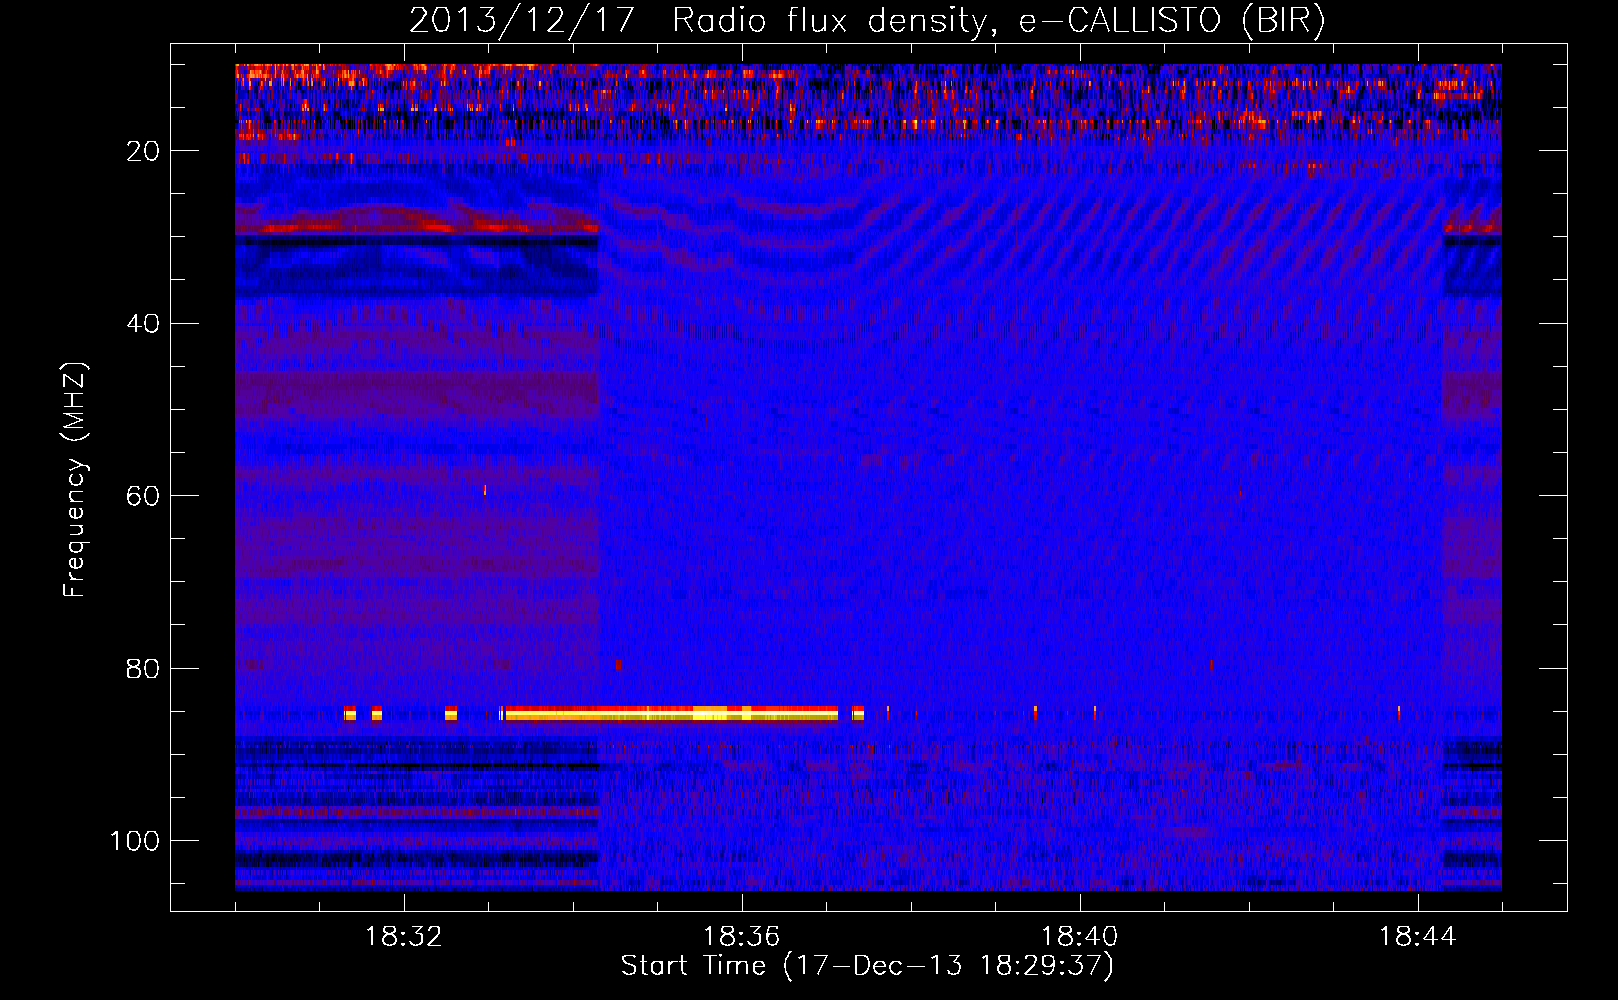This screenshot has width=1618, height=1000.
Task: Click the plot title 'Radio flux density, e-CALLISTO (BIR)'
Action: pos(998,20)
